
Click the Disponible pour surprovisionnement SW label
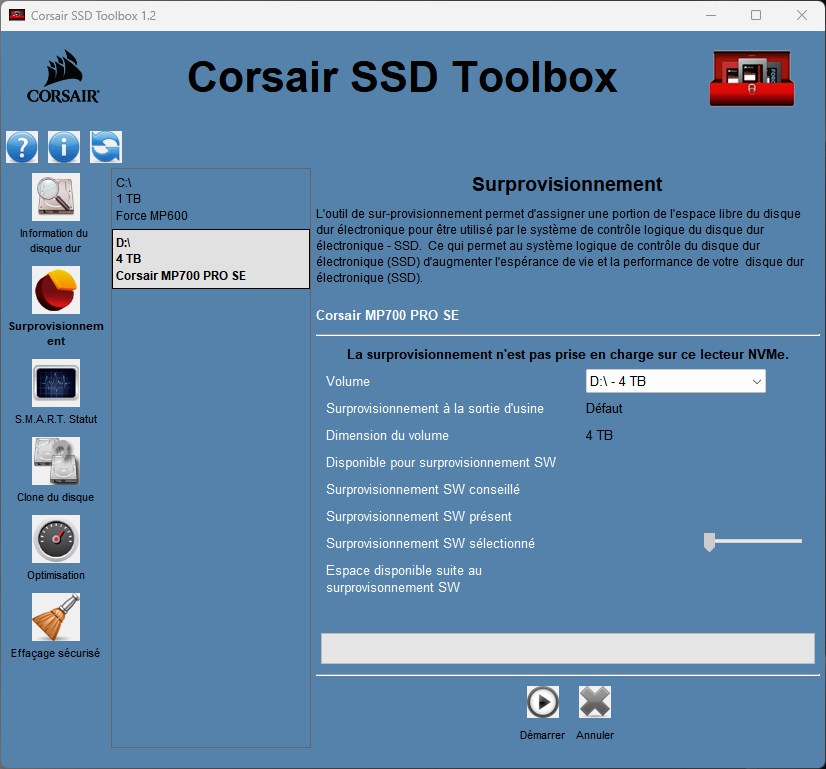point(441,462)
